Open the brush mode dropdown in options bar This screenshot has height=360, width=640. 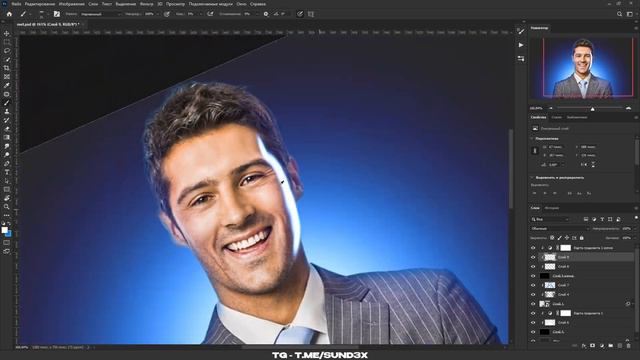pos(101,14)
